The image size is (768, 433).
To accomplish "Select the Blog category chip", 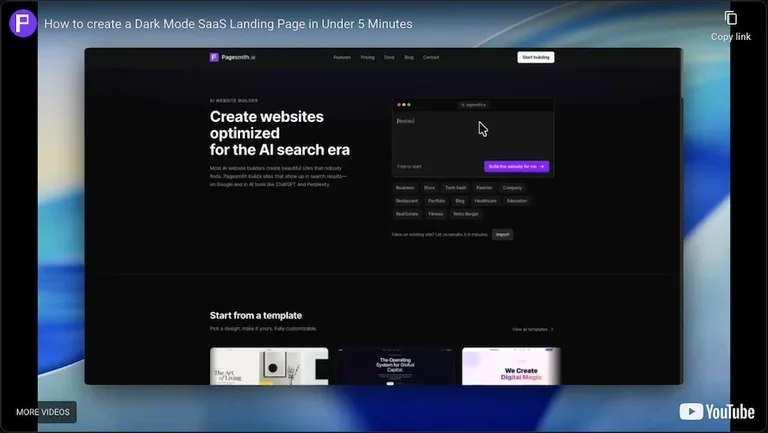I will pyautogui.click(x=460, y=201).
